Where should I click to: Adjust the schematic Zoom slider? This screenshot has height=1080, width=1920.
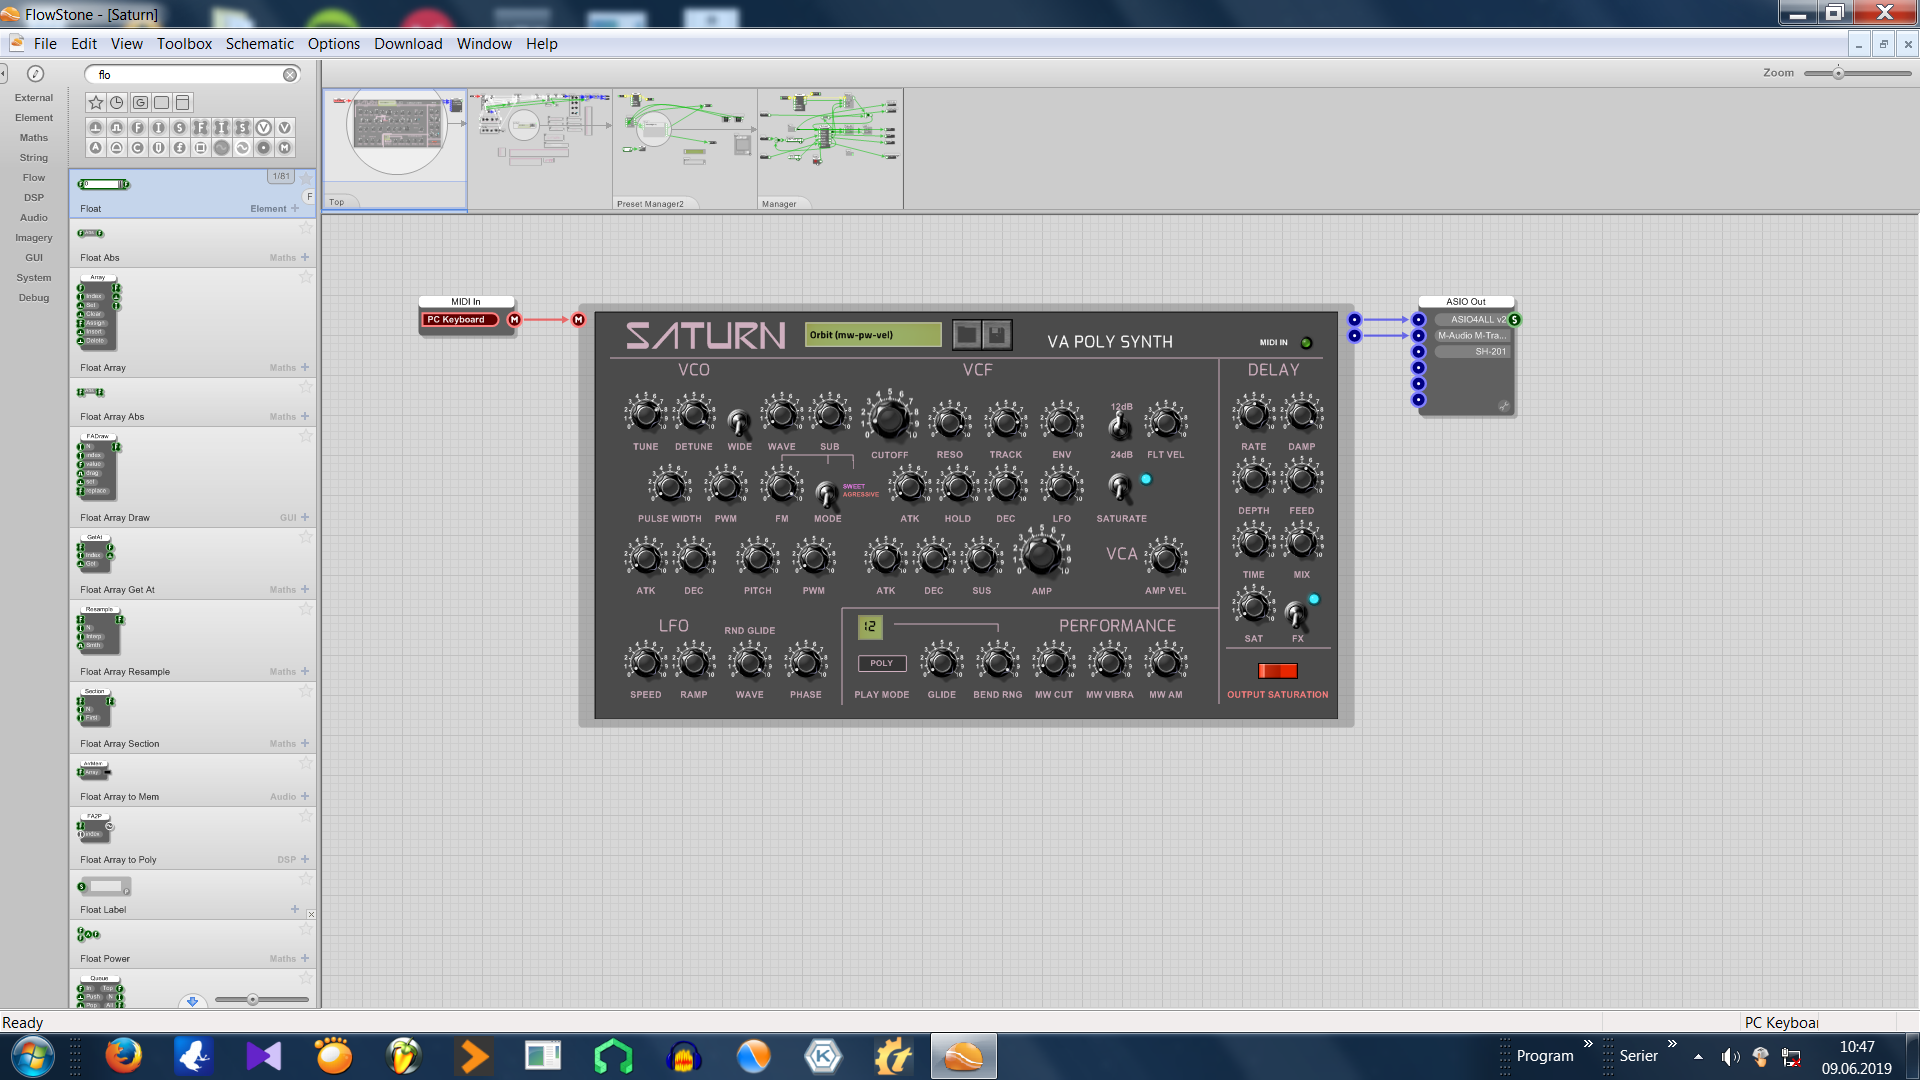(x=1838, y=73)
